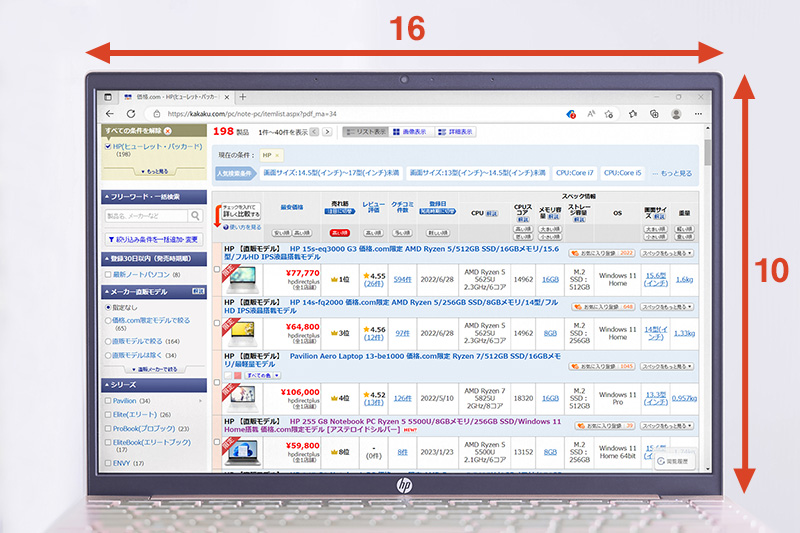Go to the next results page arrow
Screen dimensions: 800x533
pos(326,132)
